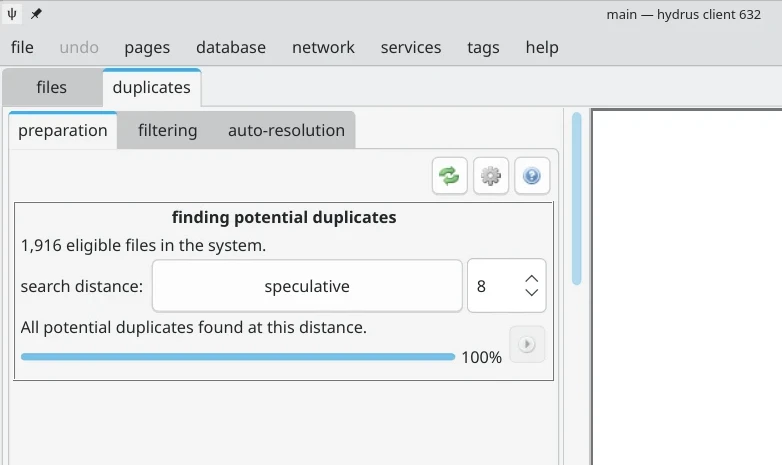Open the services menu

pos(411,47)
